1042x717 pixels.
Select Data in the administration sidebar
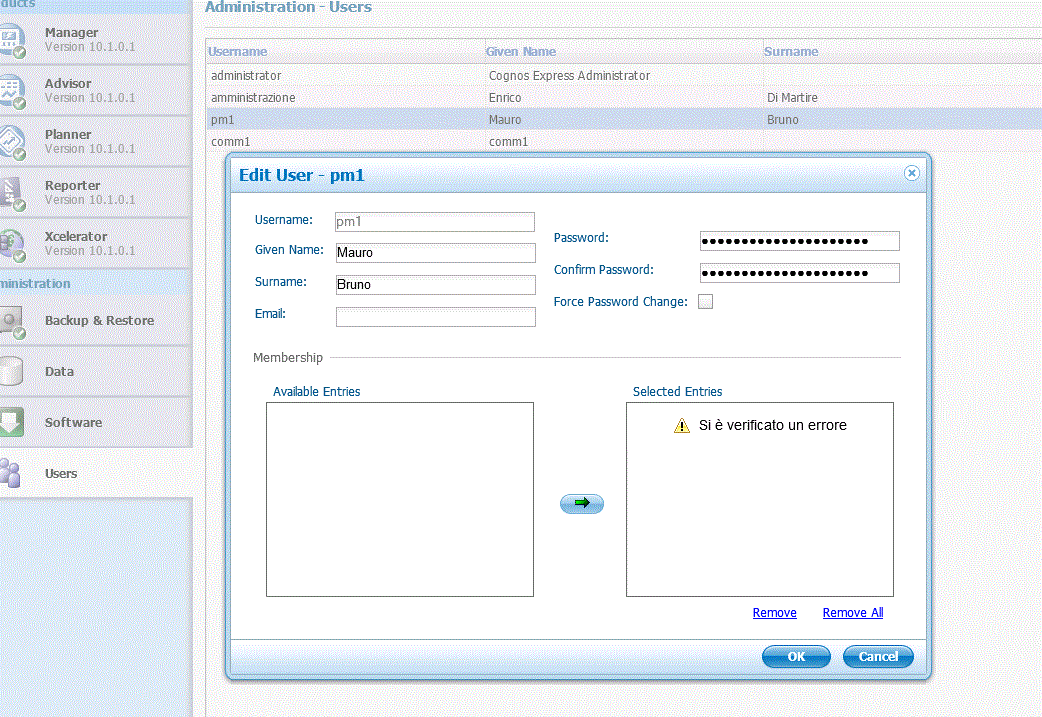click(96, 371)
